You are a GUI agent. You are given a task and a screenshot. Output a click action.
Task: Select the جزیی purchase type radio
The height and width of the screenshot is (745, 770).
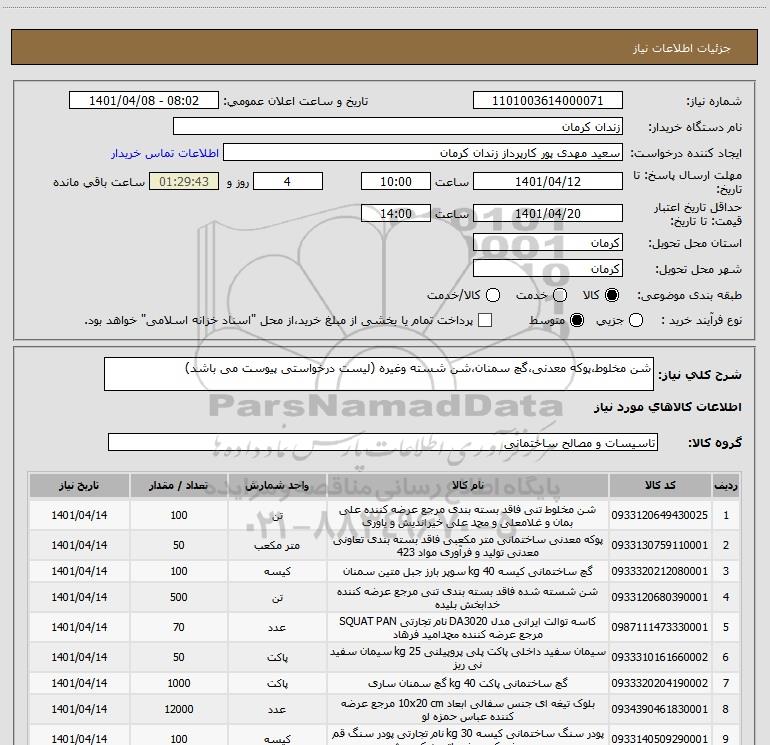point(636,320)
